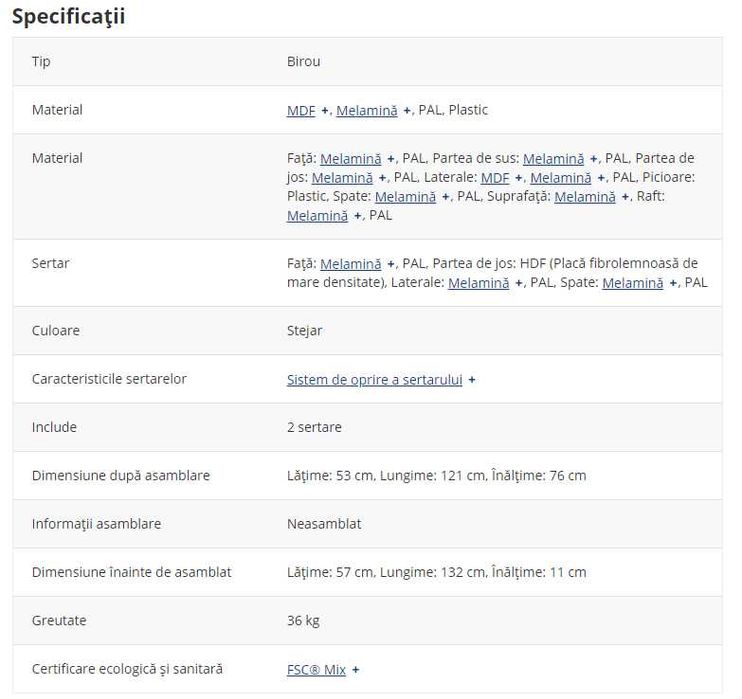The height and width of the screenshot is (699, 742).
Task: Open 'Sistem de oprire a sertarului' link
Action: [374, 380]
